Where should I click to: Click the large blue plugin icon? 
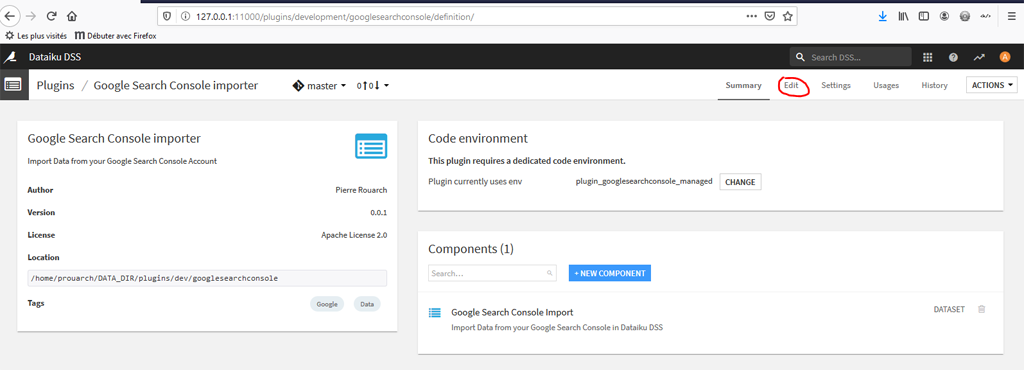point(371,146)
